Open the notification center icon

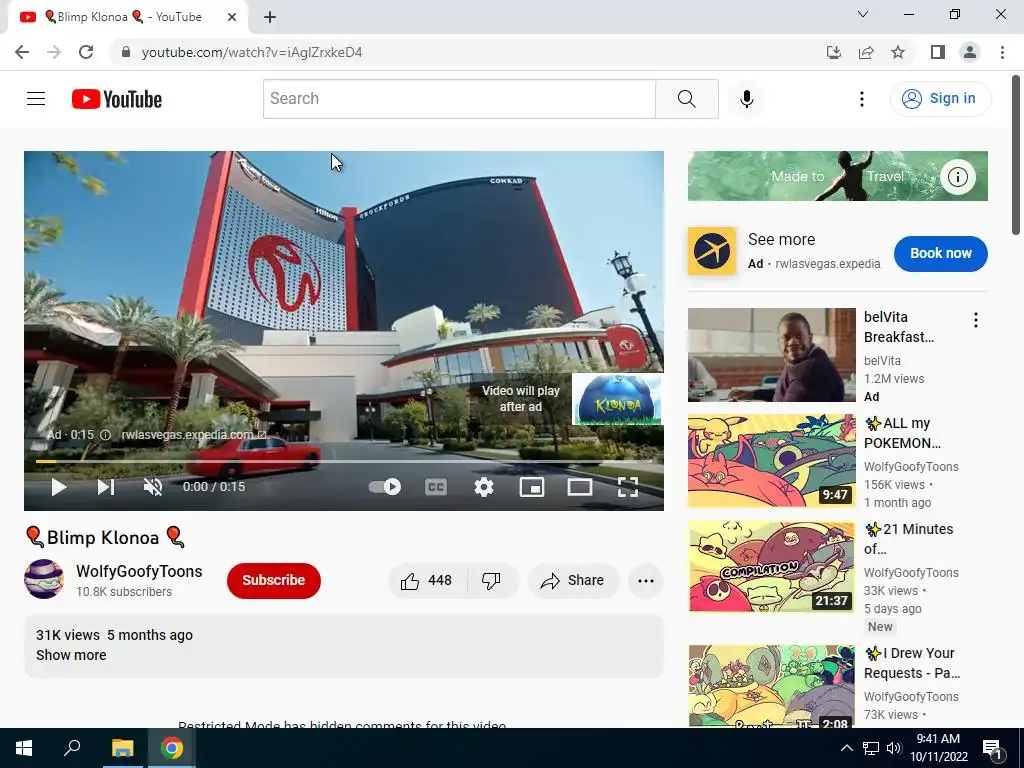point(991,749)
